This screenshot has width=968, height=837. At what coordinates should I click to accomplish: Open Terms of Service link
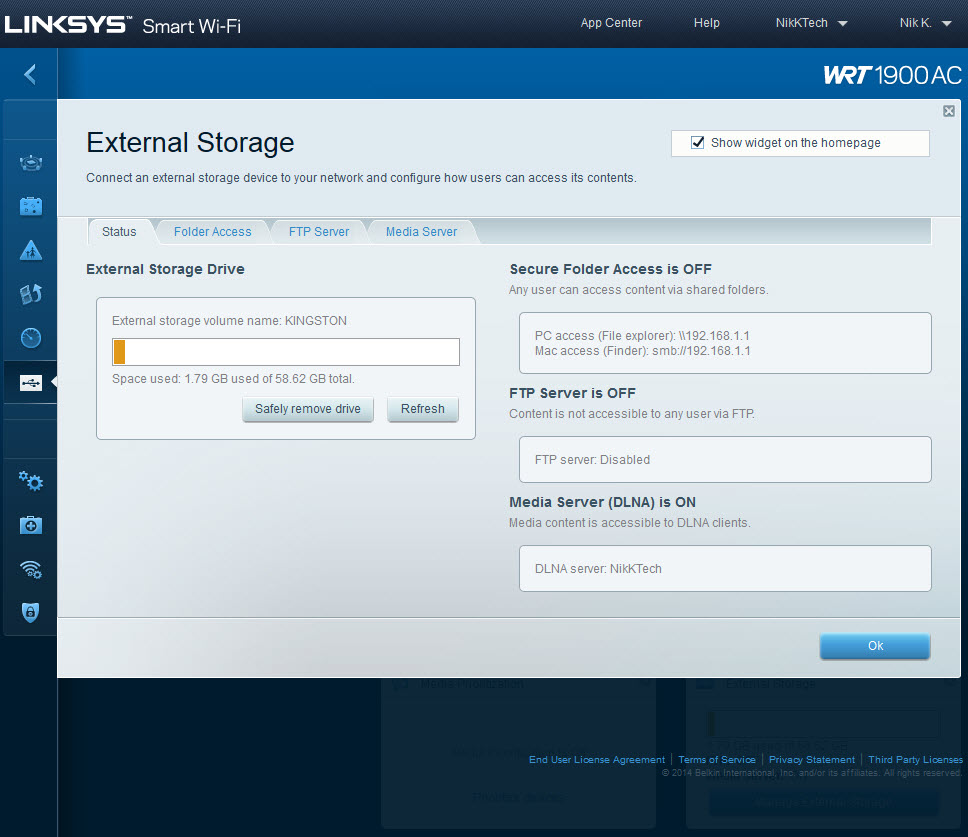pyautogui.click(x=717, y=759)
